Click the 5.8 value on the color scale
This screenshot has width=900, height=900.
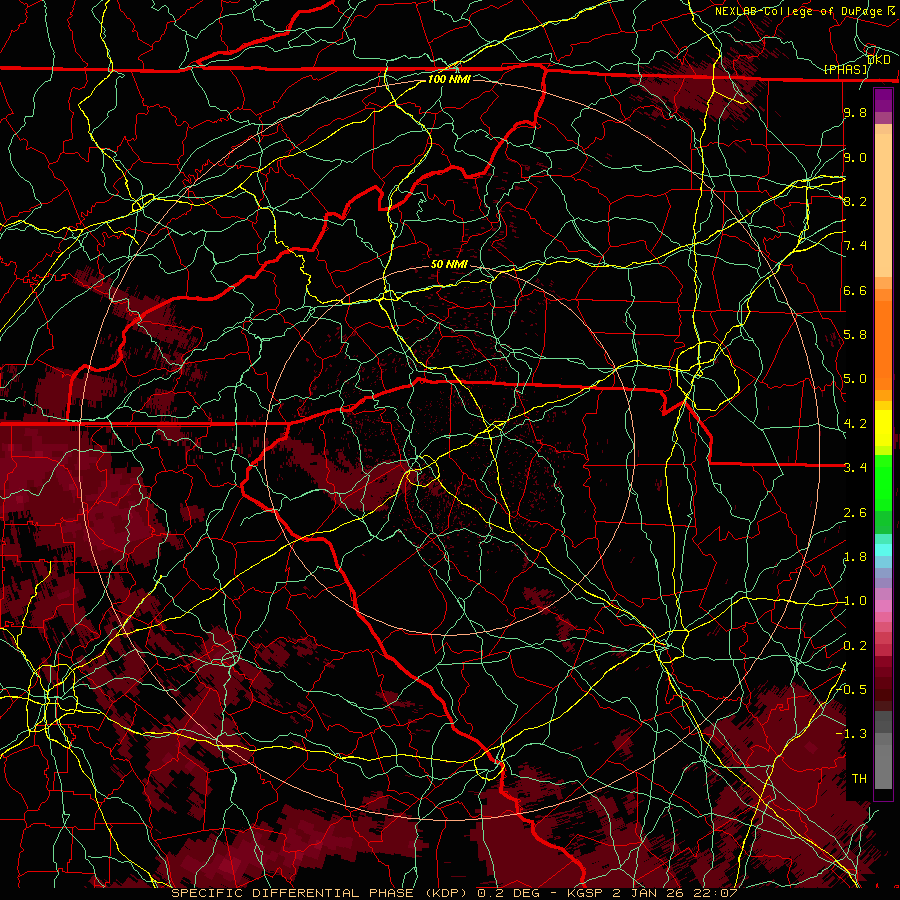coord(855,335)
